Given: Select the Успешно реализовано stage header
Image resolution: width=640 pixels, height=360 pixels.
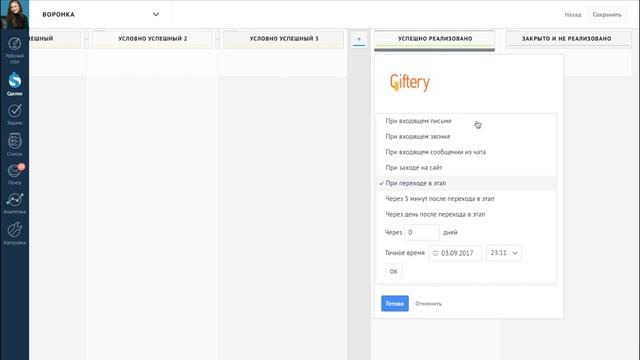Looking at the screenshot, I should click(x=435, y=39).
